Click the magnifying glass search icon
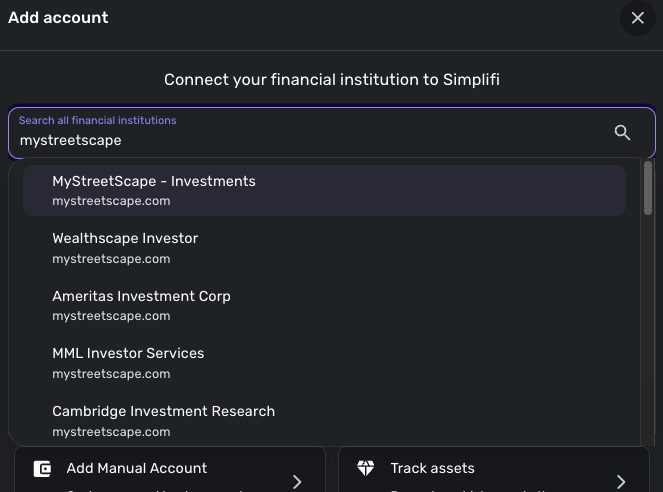The image size is (663, 492). coord(622,133)
